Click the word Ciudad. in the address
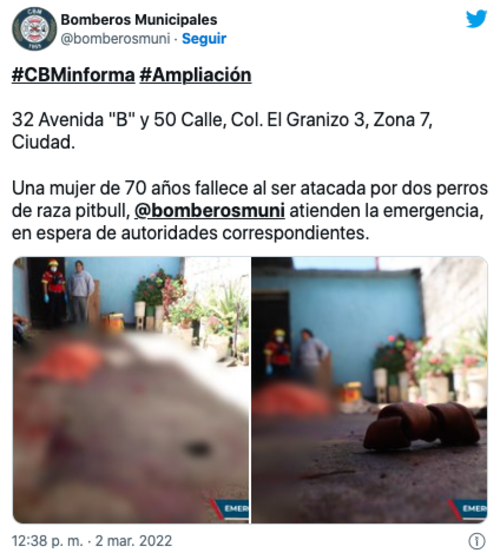Screen dimensions: 500x553 43,142
